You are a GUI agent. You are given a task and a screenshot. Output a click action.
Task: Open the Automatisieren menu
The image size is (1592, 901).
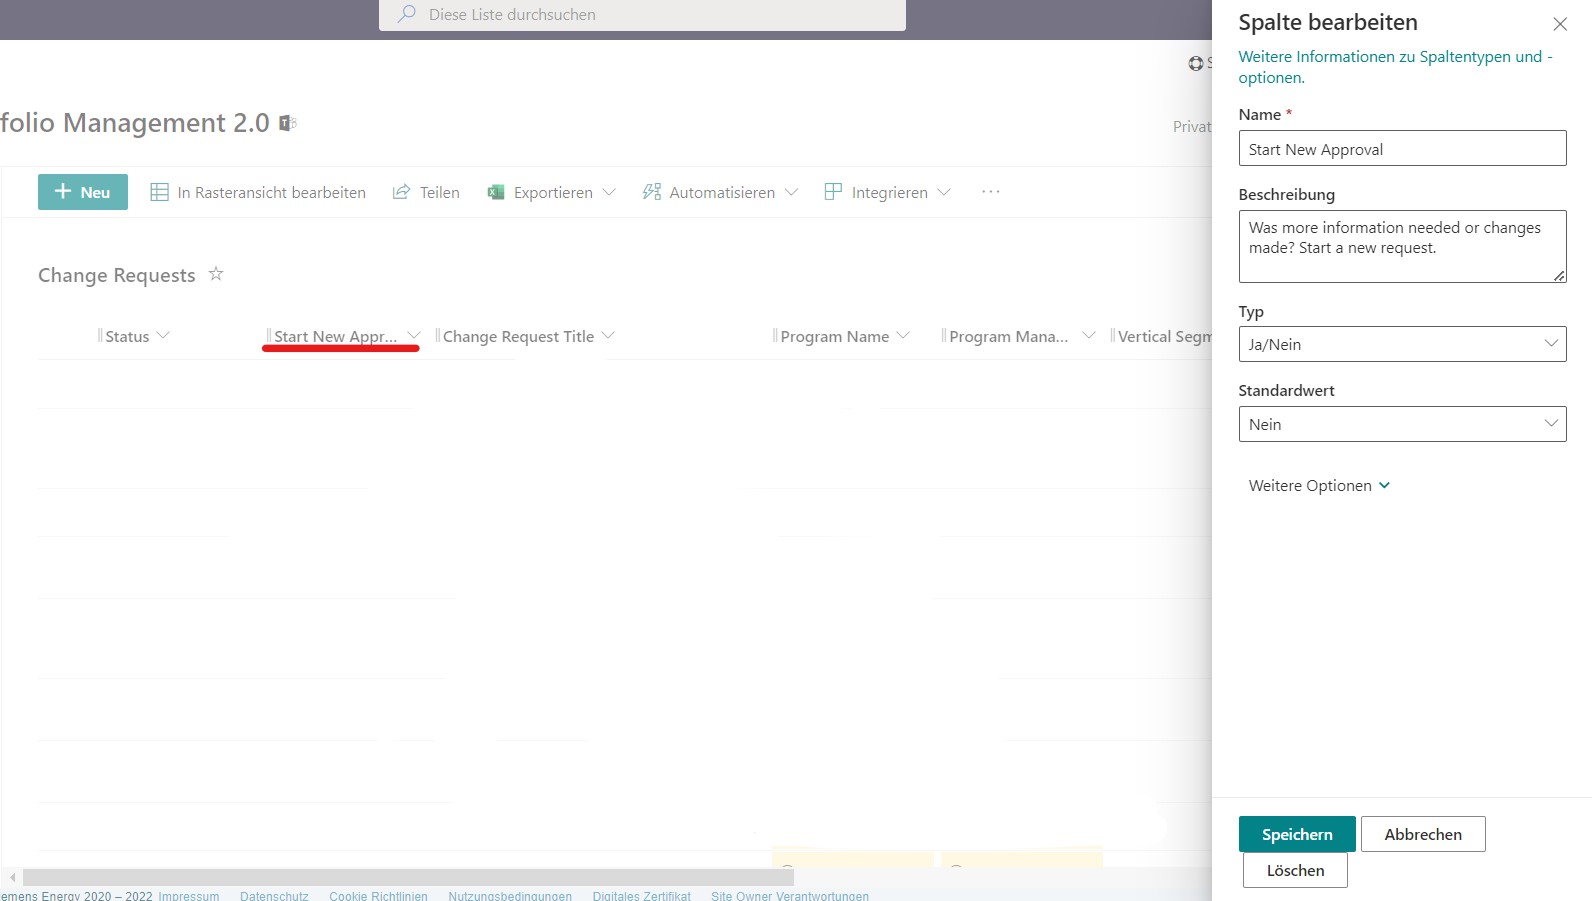pos(720,192)
